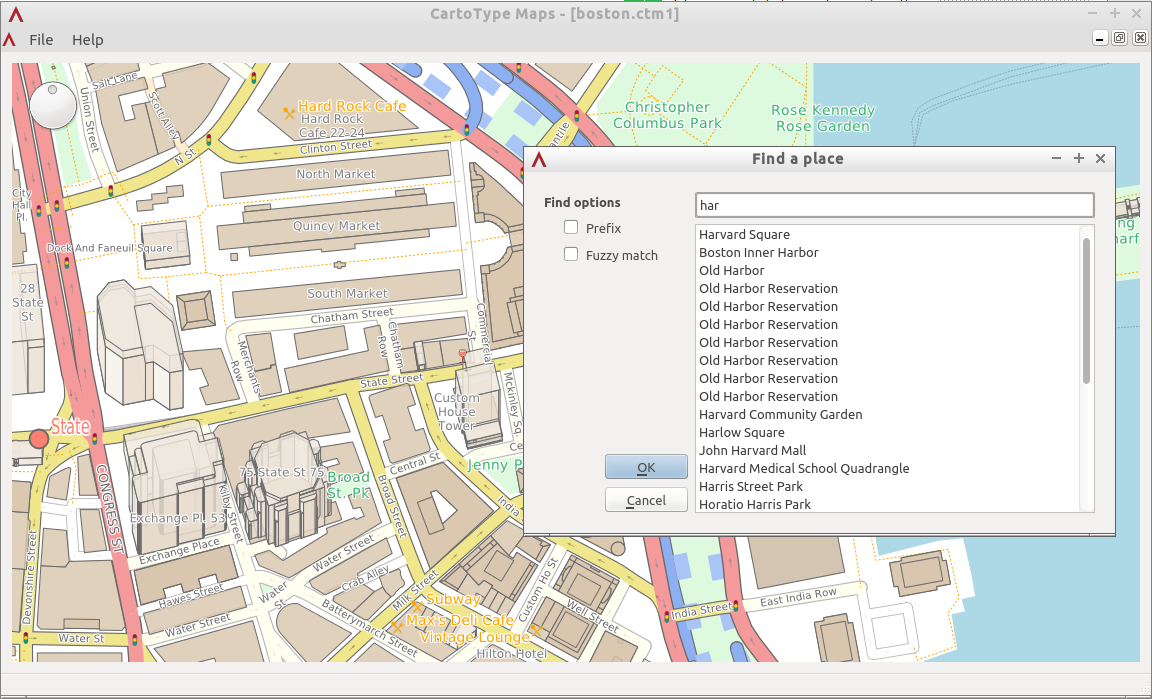Click the CartoType logo in the dialog title bar
Viewport: 1152px width, 699px height.
click(x=539, y=158)
